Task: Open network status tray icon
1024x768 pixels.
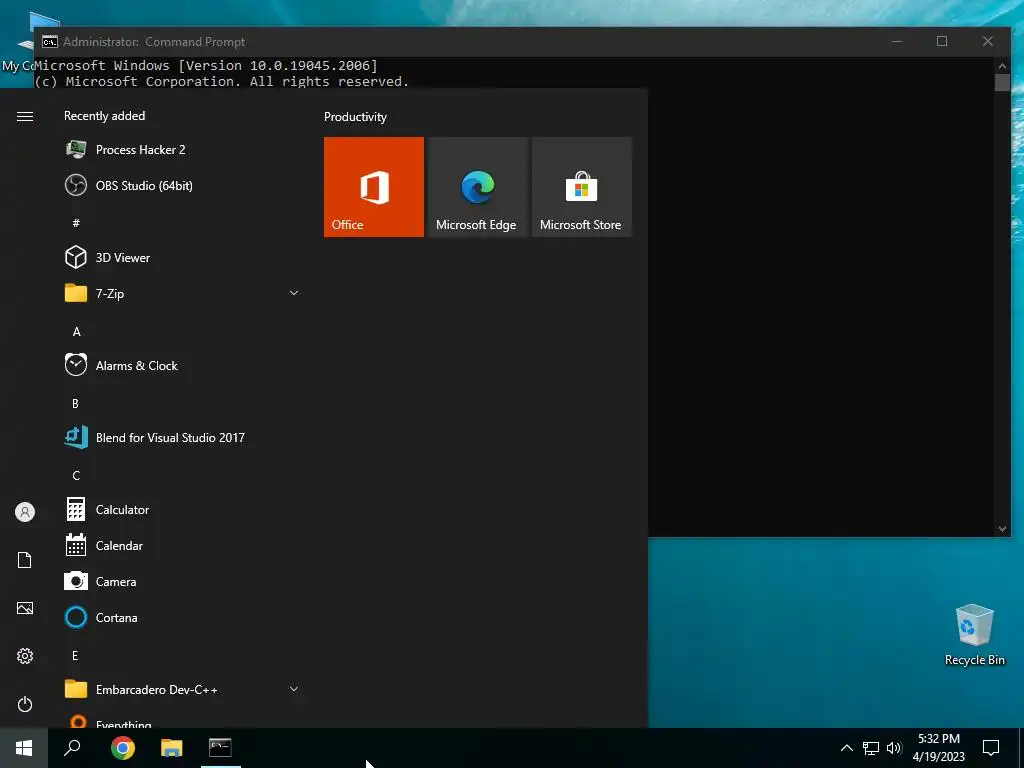Action: point(871,748)
